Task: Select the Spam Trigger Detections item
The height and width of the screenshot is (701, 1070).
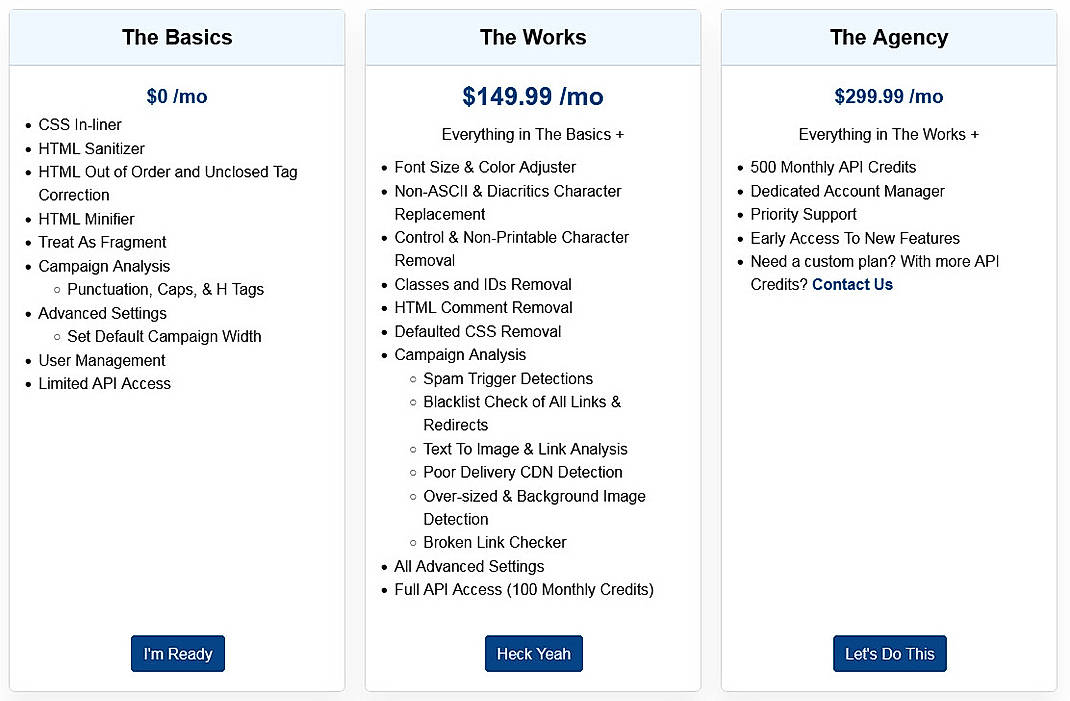Action: click(508, 378)
